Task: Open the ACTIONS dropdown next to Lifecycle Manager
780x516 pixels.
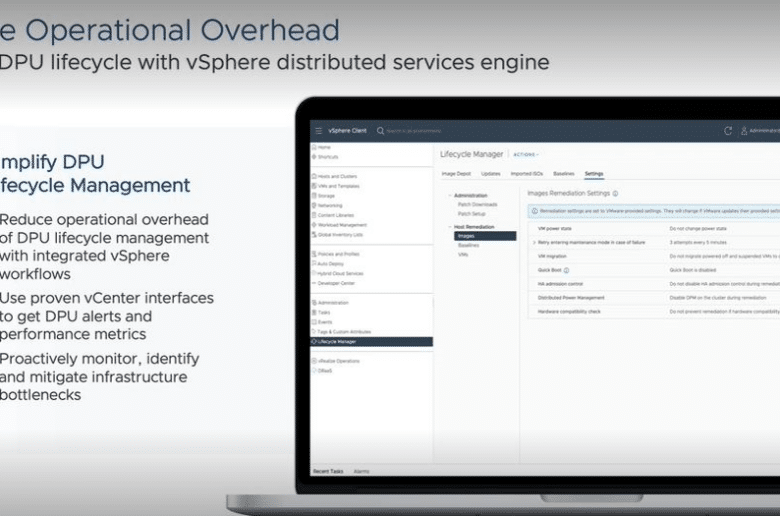Action: [x=526, y=155]
